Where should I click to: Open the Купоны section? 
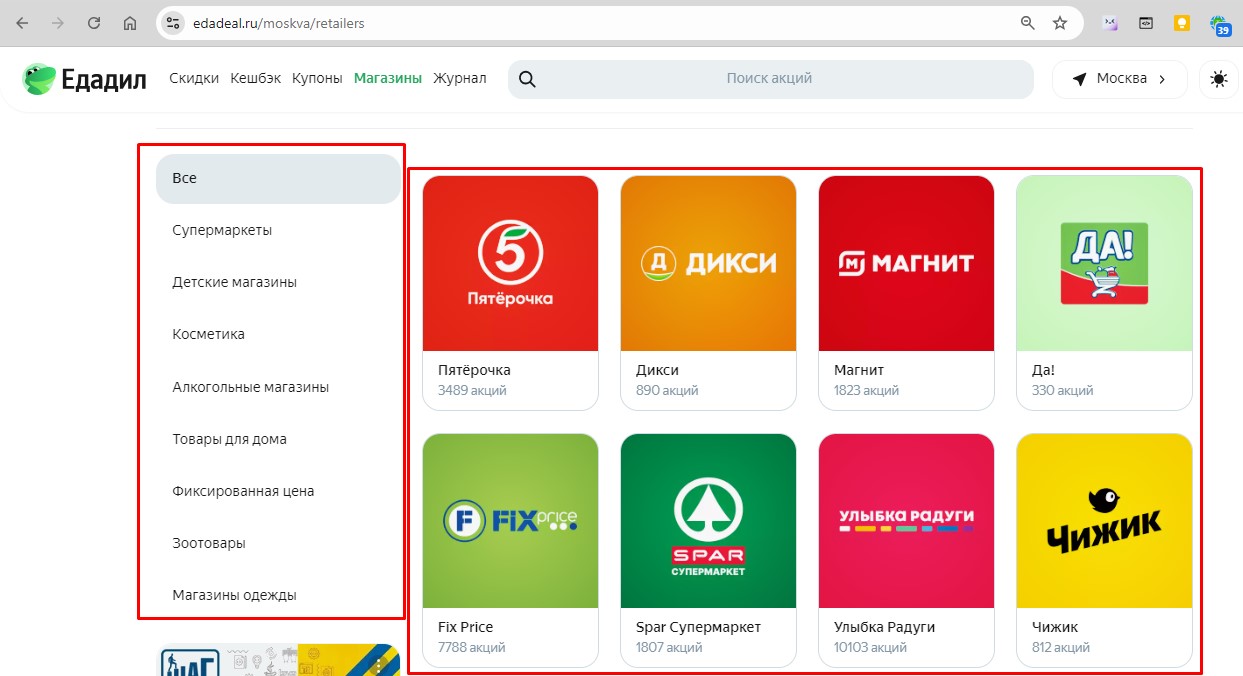[x=317, y=78]
